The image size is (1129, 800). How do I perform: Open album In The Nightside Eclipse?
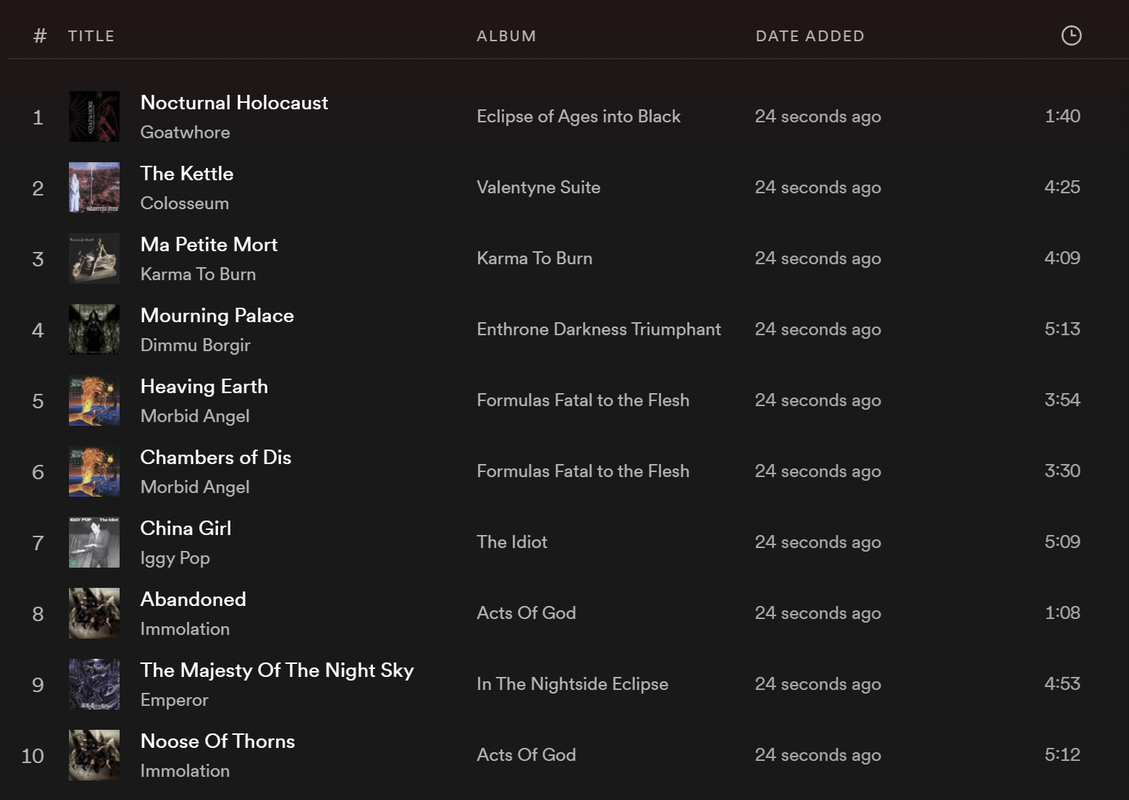(572, 684)
